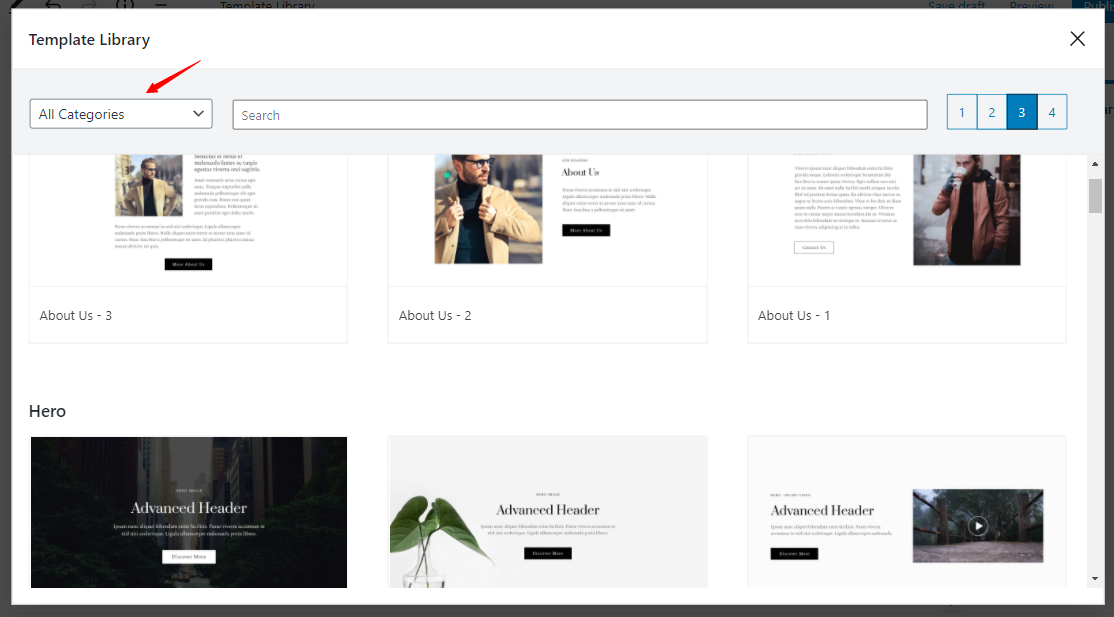This screenshot has width=1114, height=617.
Task: Click Preview in the editor behind the dialog
Action: point(1032,5)
